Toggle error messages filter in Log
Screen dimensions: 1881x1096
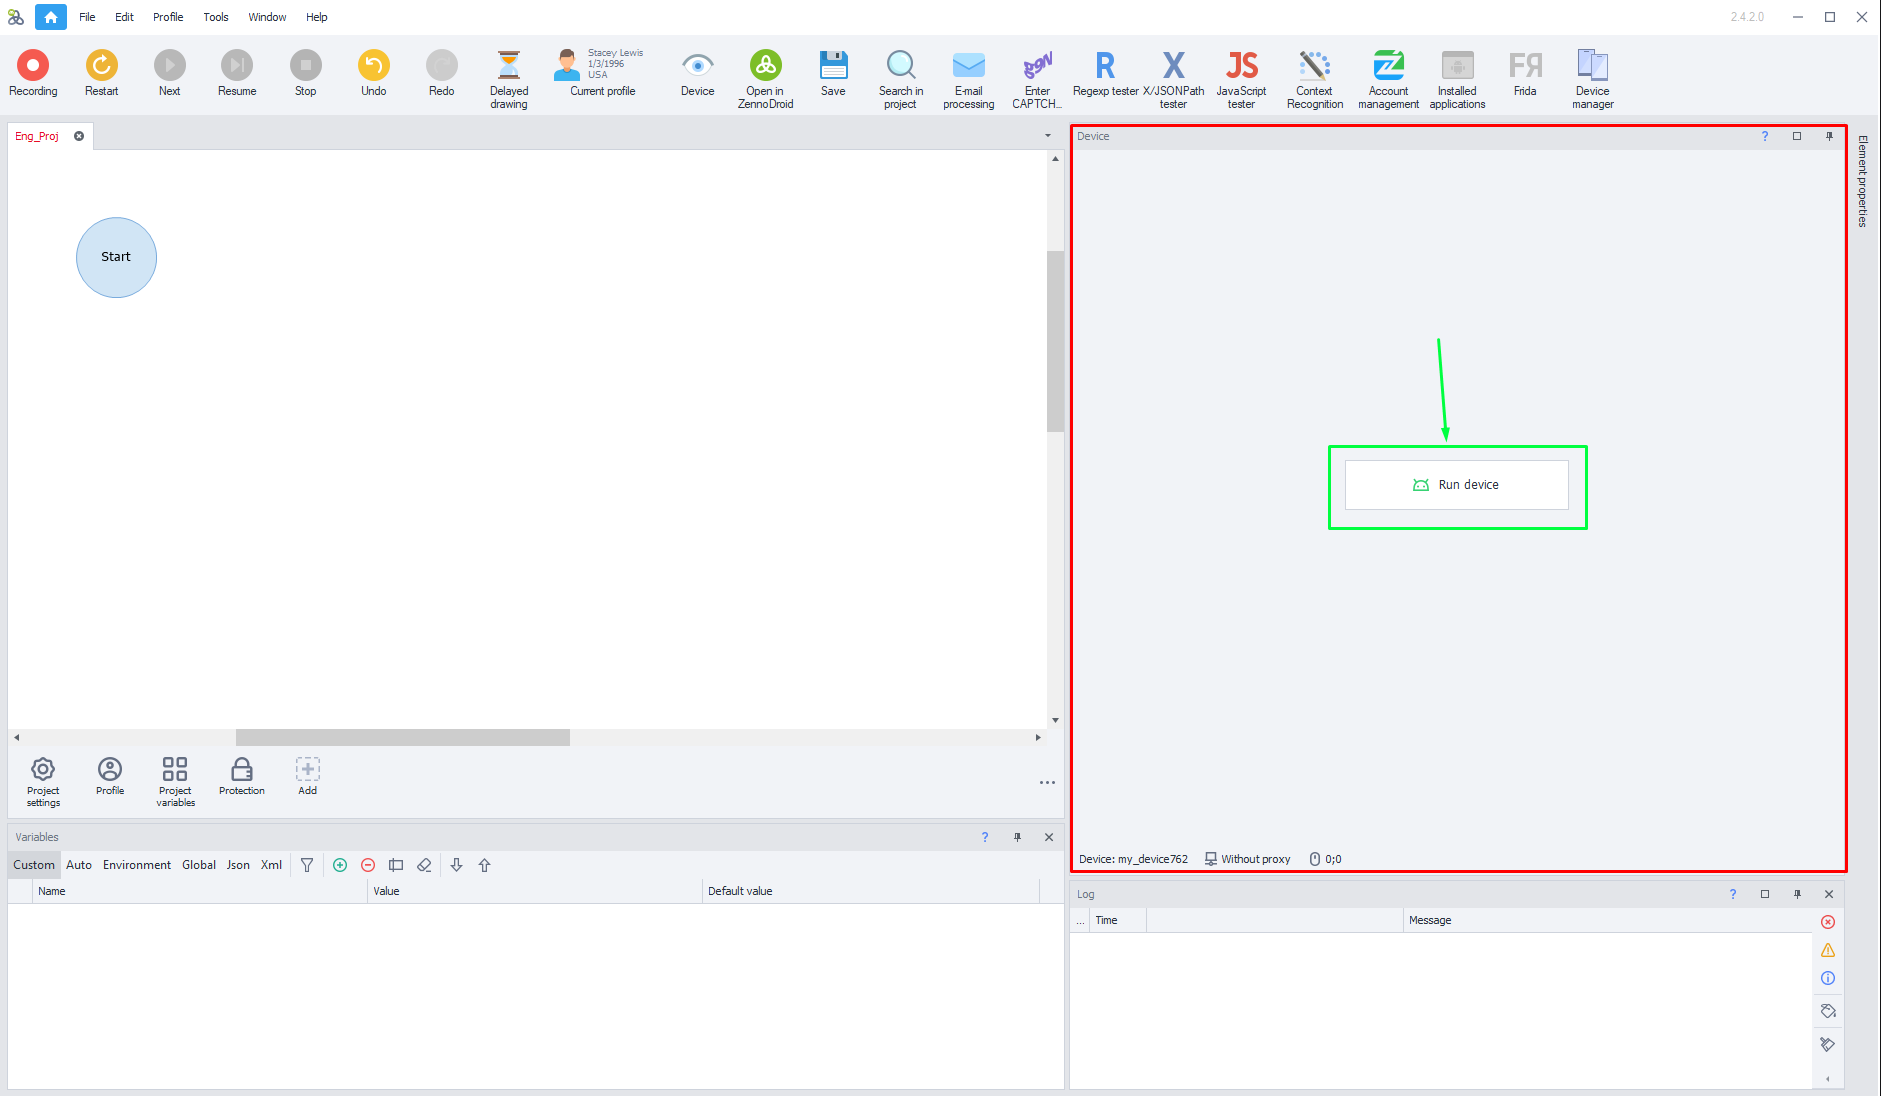[1828, 922]
